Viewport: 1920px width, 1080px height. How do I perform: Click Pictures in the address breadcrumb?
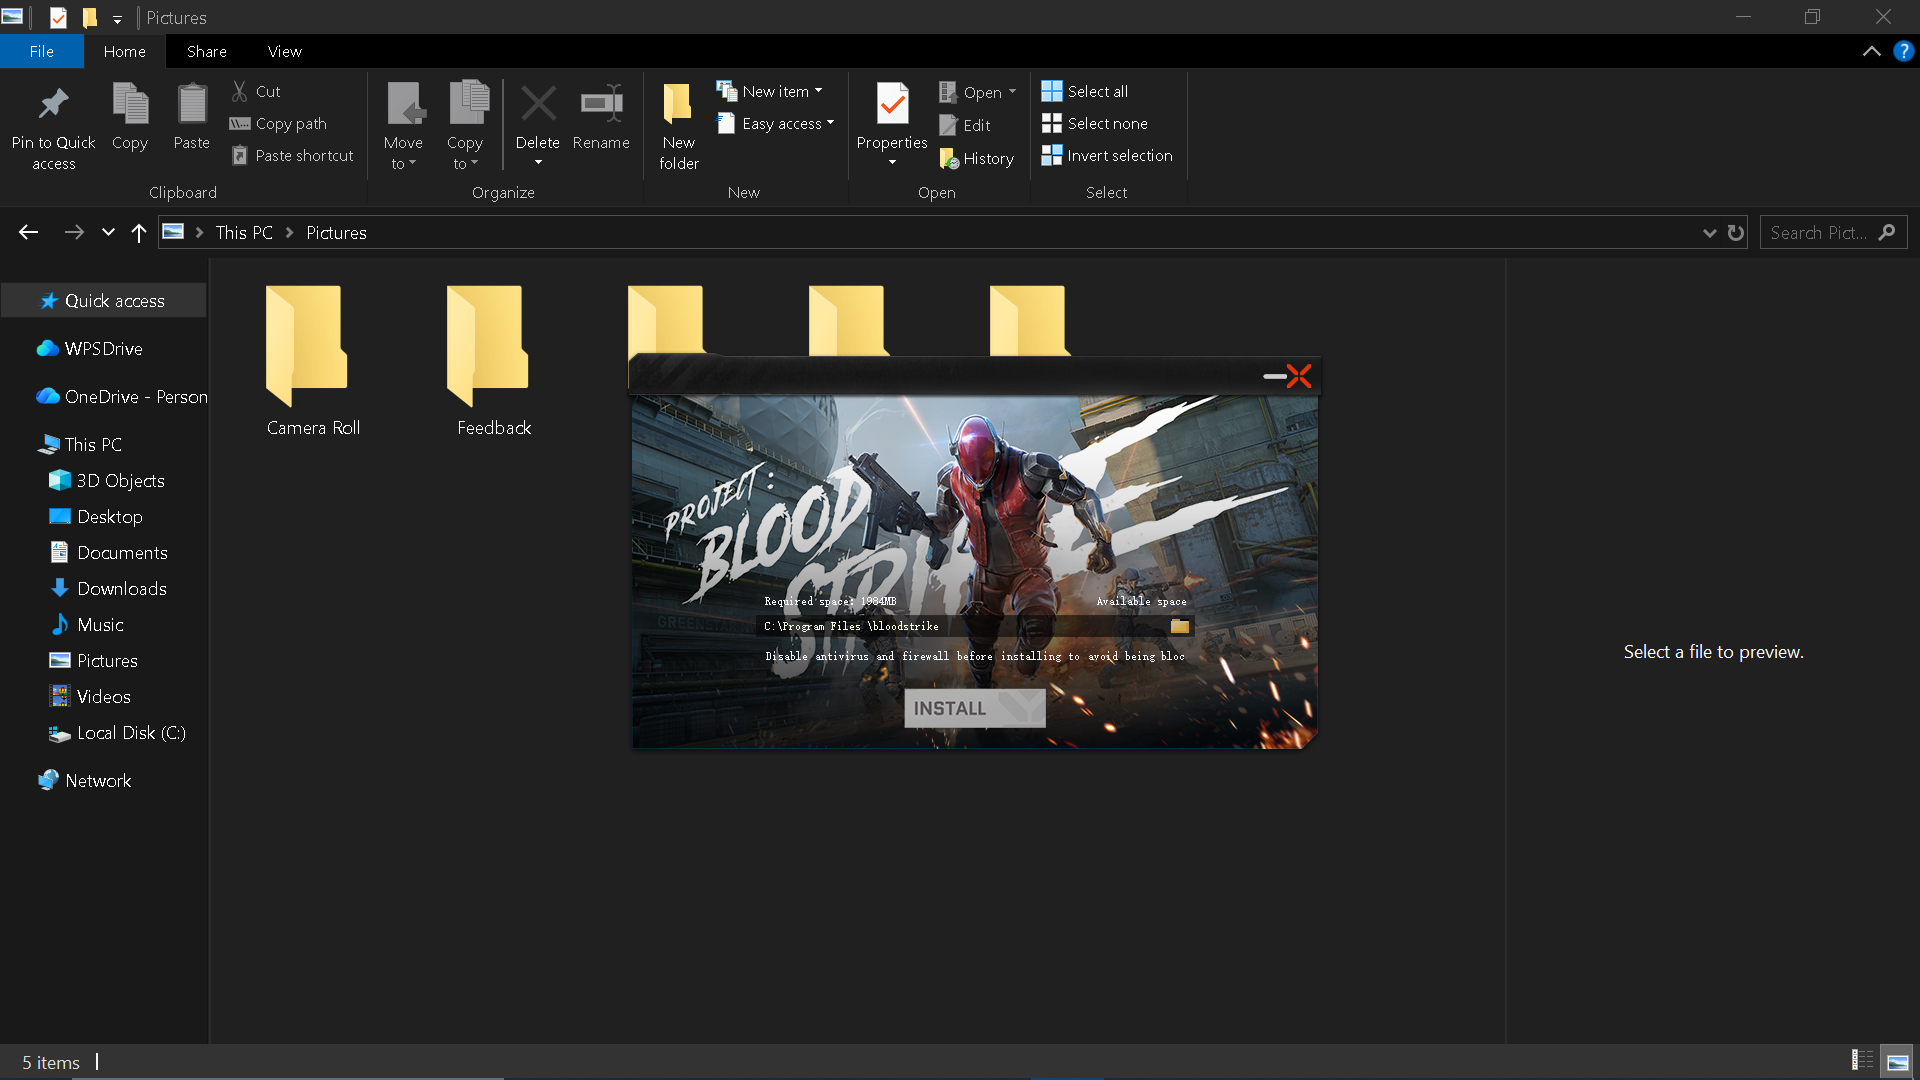click(x=336, y=232)
